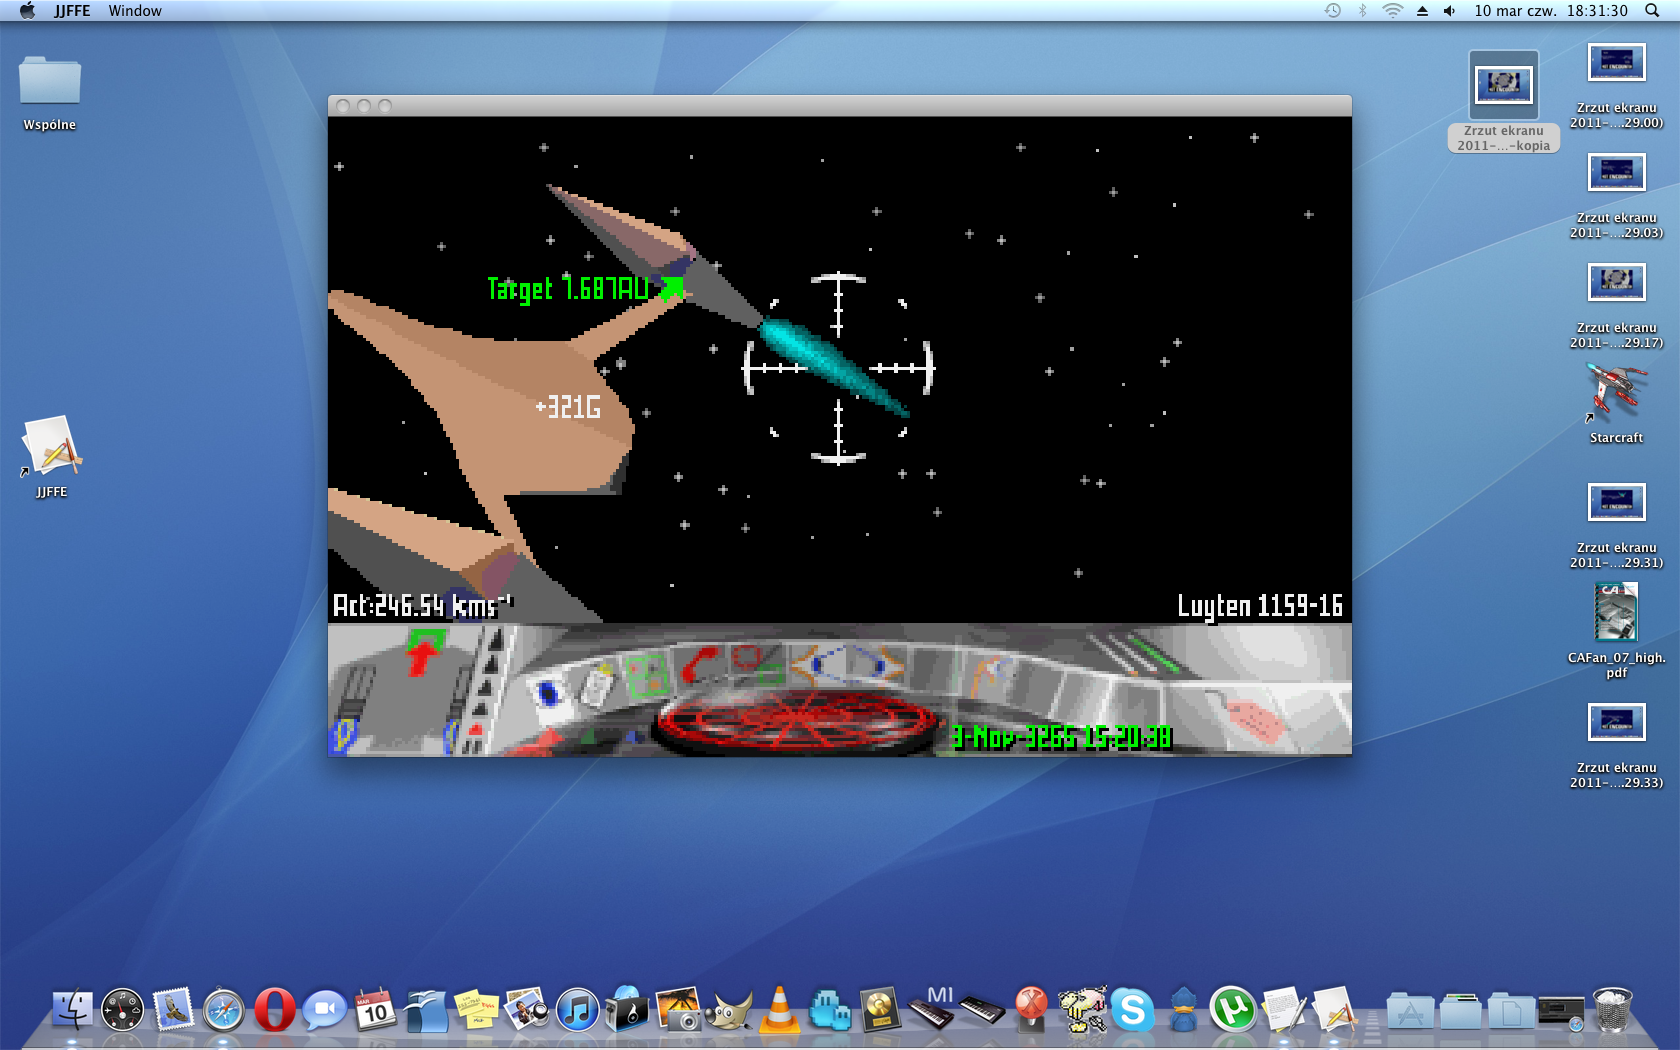Viewport: 1680px width, 1050px height.
Task: Click the Bluetooth menu bar icon
Action: [1362, 11]
